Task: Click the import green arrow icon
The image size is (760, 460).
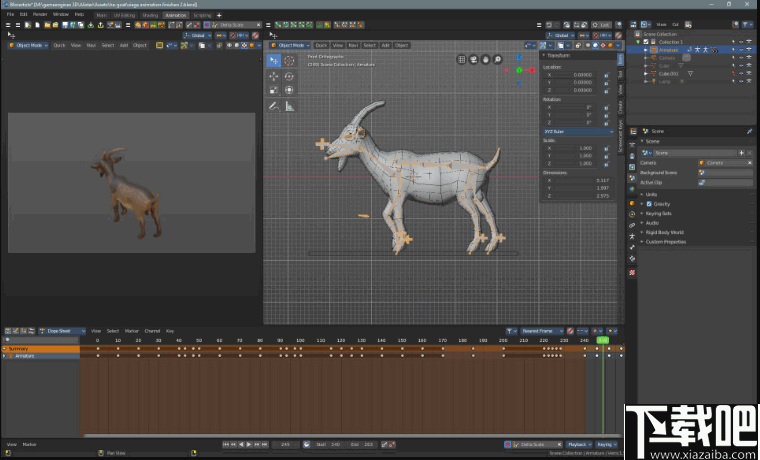Action: (x=91, y=25)
